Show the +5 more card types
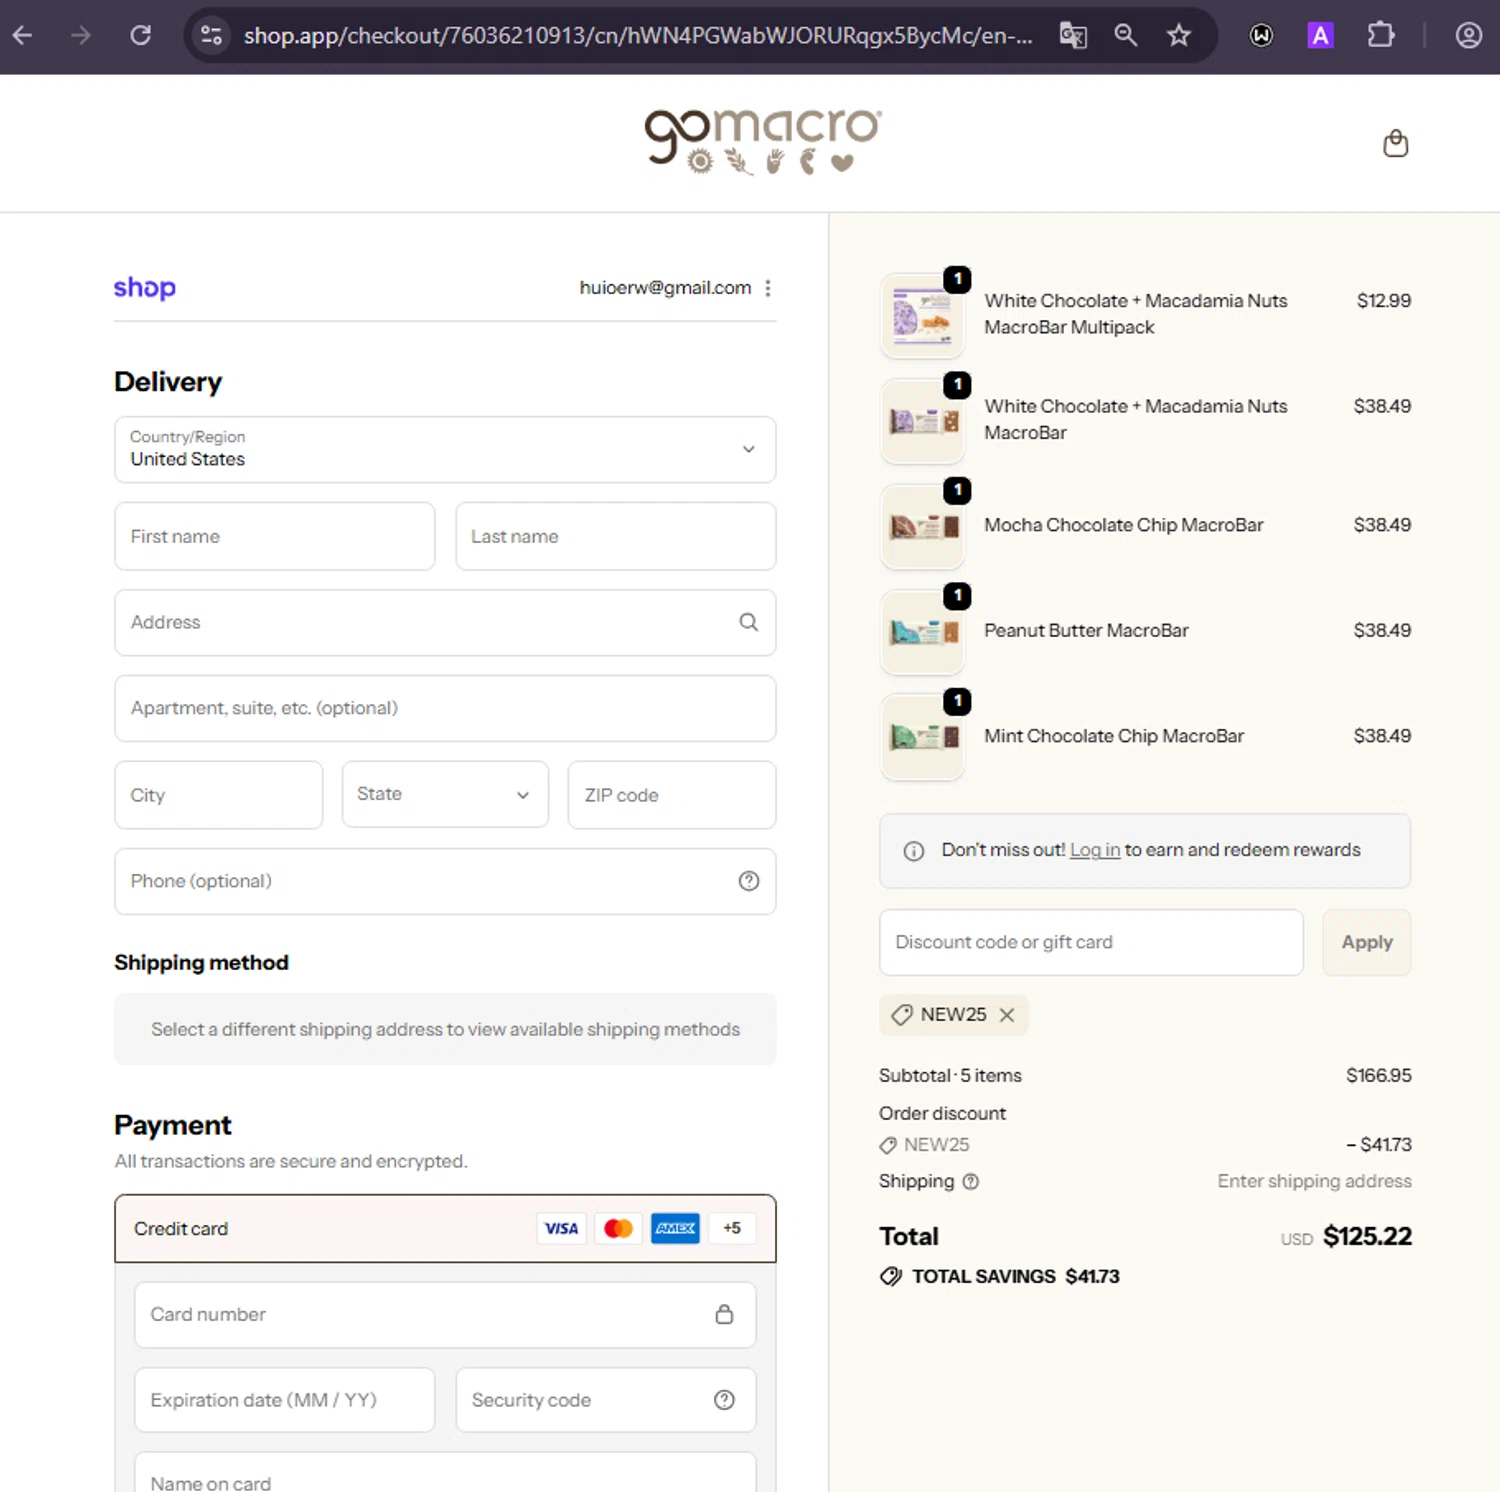Screen dimensions: 1500x1492 tap(732, 1228)
